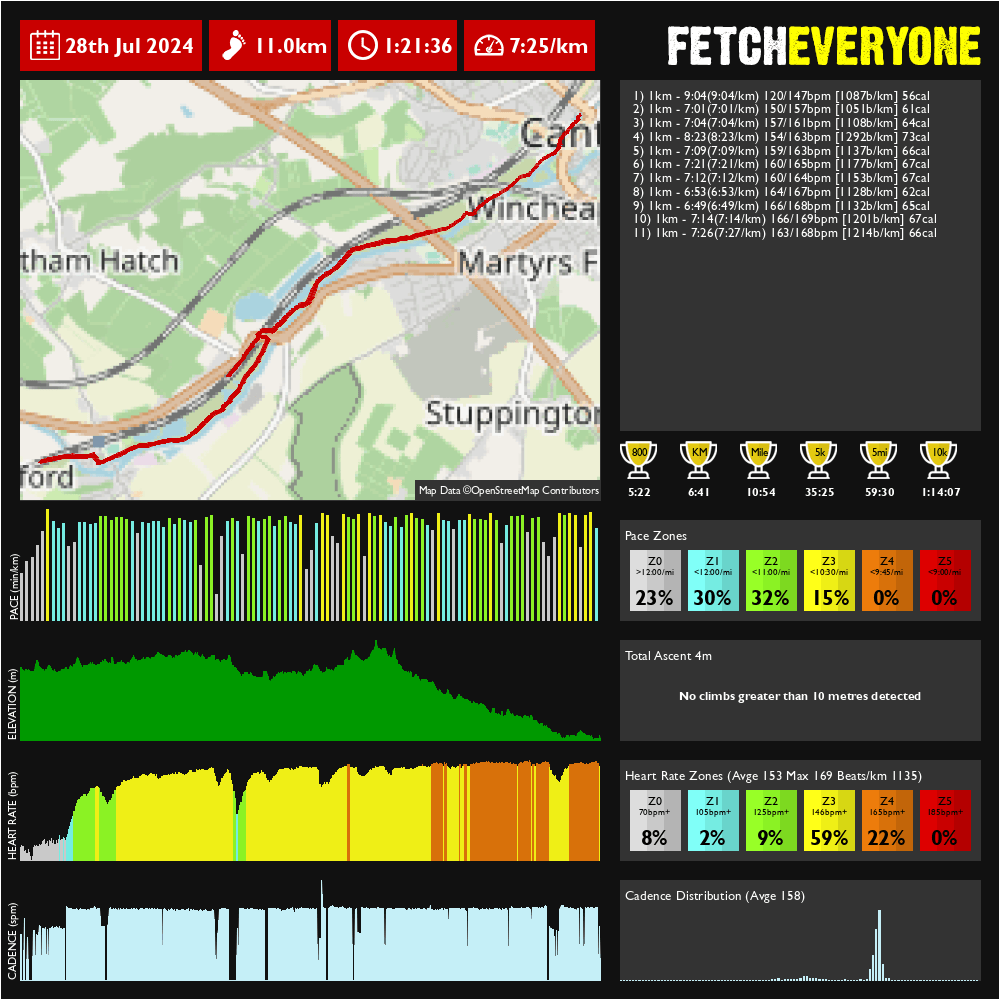This screenshot has width=1000, height=1000.
Task: Click the calendar icon beside the date
Action: (45, 46)
